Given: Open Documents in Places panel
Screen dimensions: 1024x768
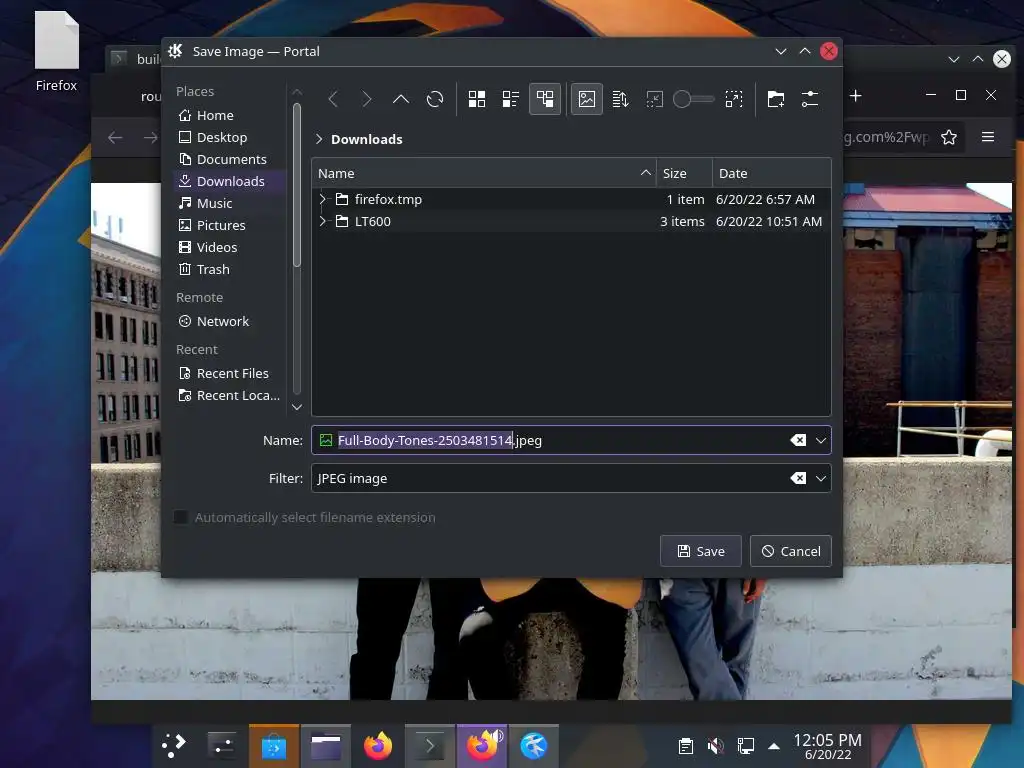Looking at the screenshot, I should [x=229, y=159].
